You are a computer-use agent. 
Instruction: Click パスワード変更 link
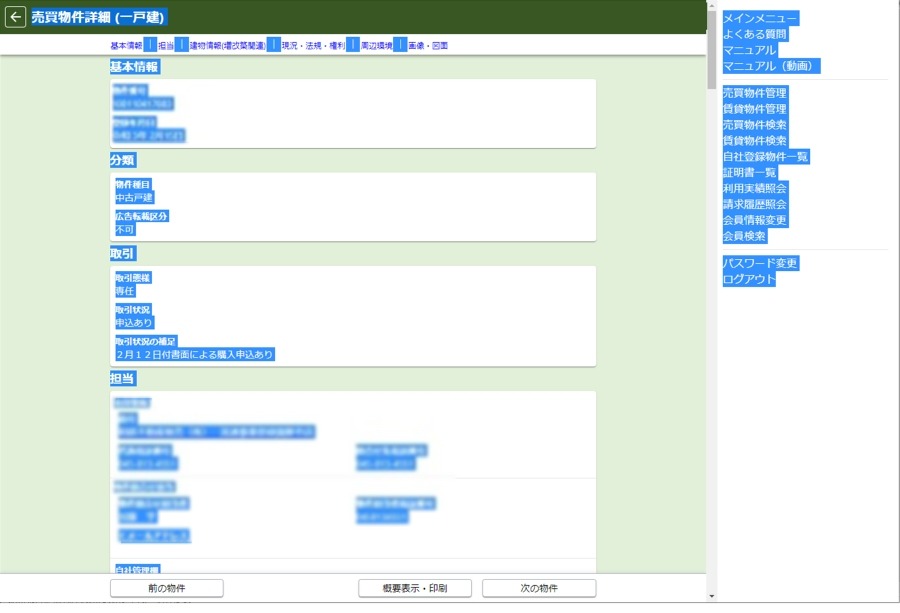coord(760,263)
